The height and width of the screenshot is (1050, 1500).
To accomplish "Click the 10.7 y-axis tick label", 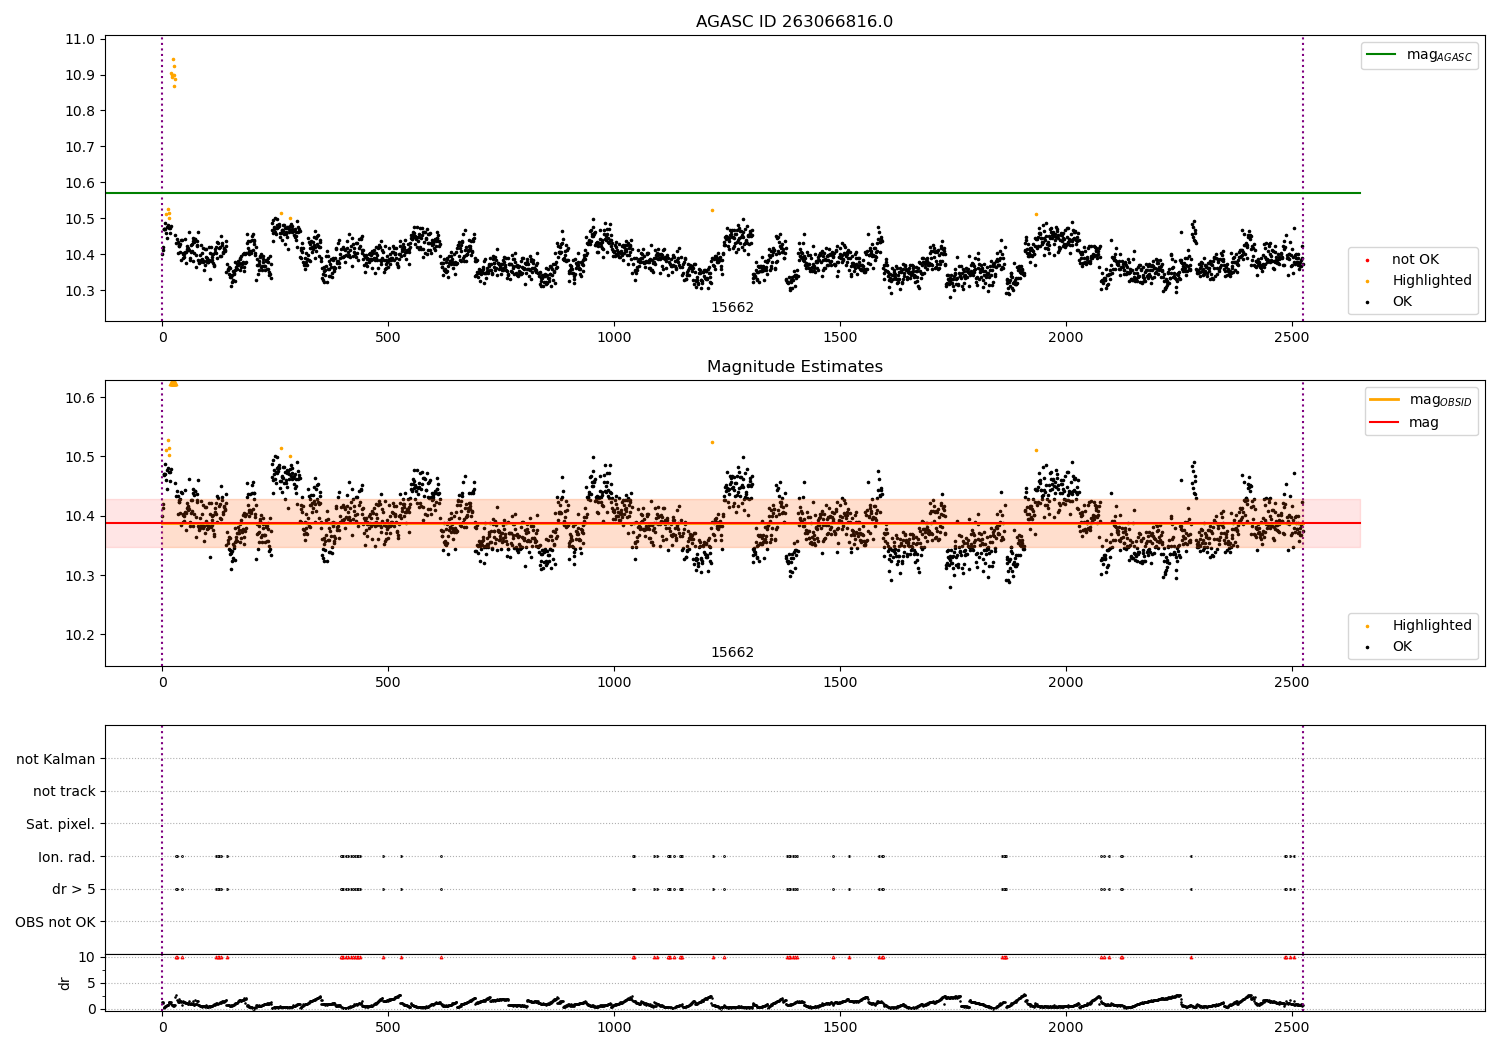I will click(x=81, y=148).
